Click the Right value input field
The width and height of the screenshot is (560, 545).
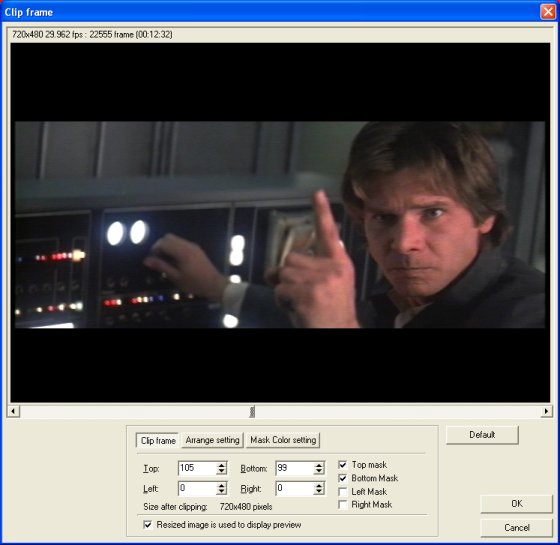coord(295,488)
